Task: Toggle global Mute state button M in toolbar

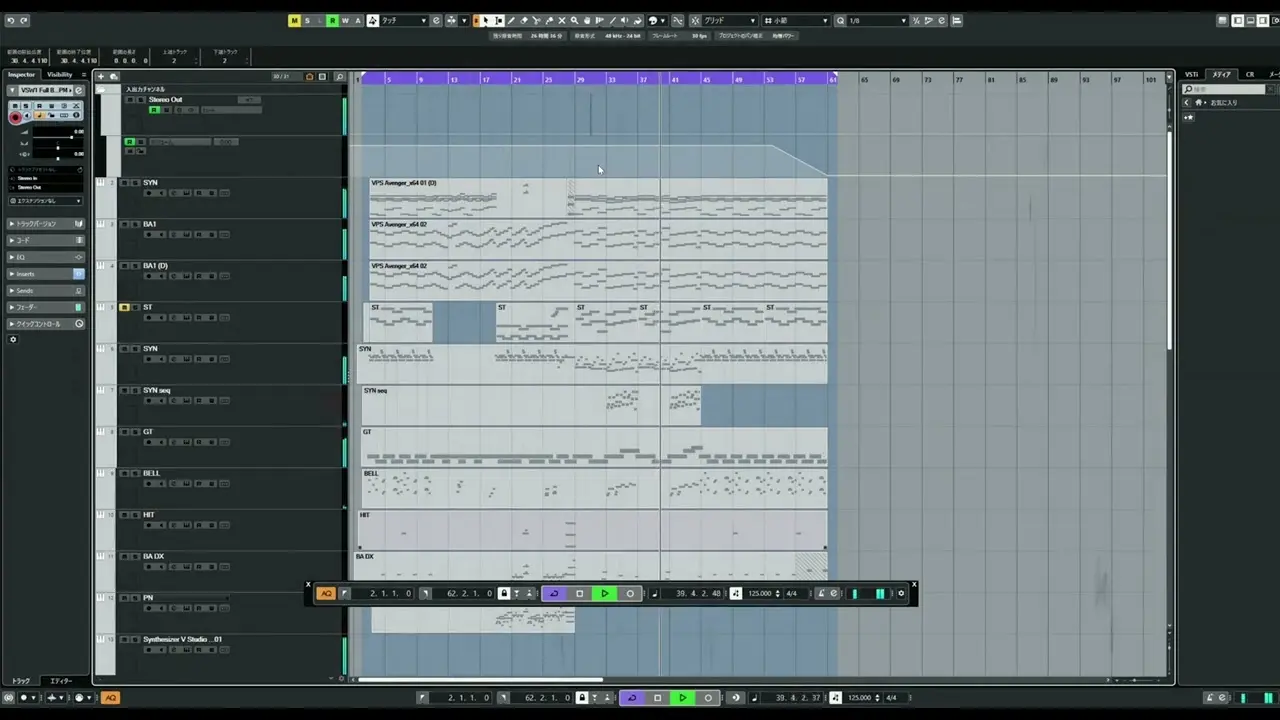Action: click(294, 20)
